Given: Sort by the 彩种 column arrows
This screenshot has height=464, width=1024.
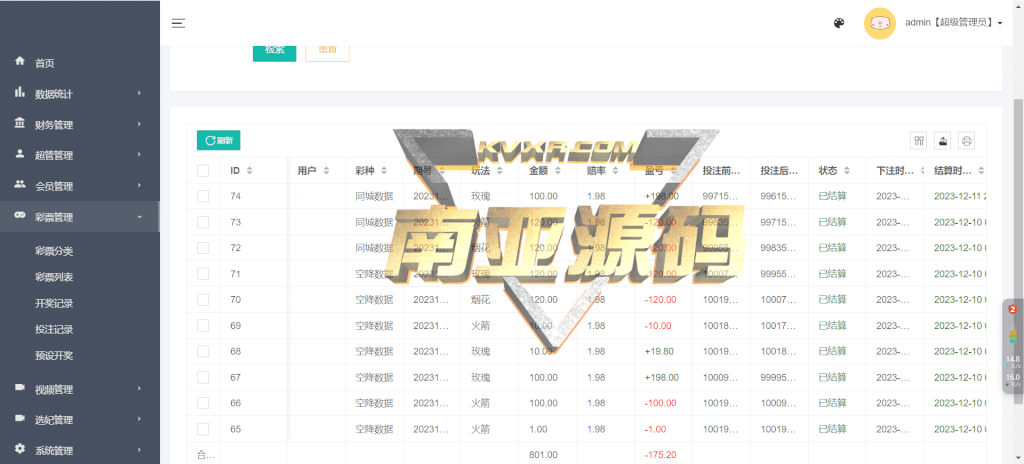Looking at the screenshot, I should coord(384,171).
